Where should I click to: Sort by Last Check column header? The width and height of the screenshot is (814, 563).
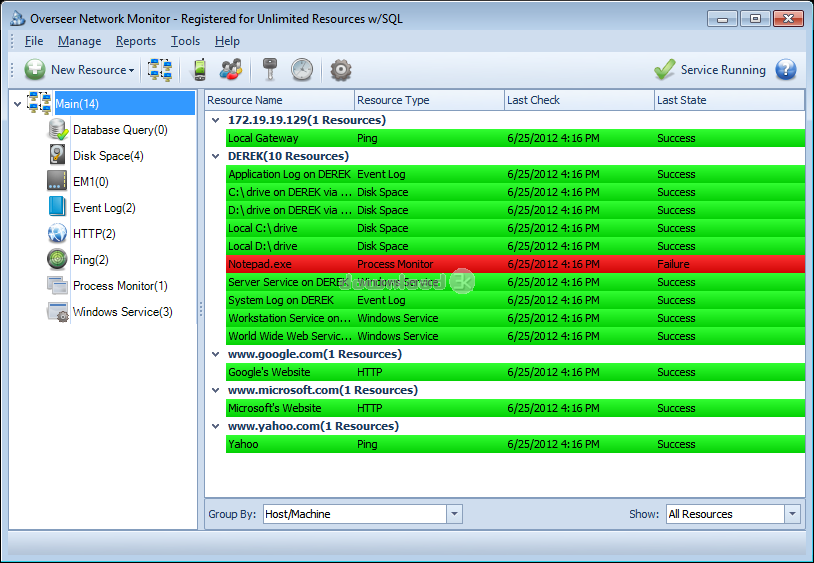click(579, 100)
